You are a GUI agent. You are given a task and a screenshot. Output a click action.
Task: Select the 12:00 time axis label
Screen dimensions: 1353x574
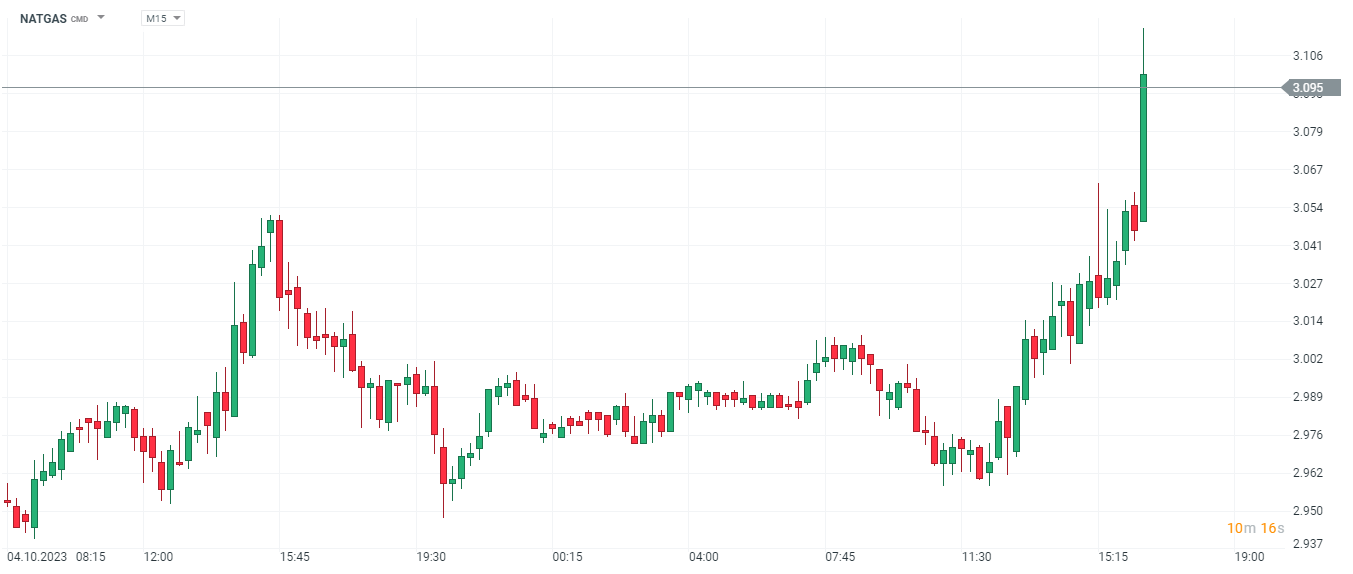pos(158,556)
